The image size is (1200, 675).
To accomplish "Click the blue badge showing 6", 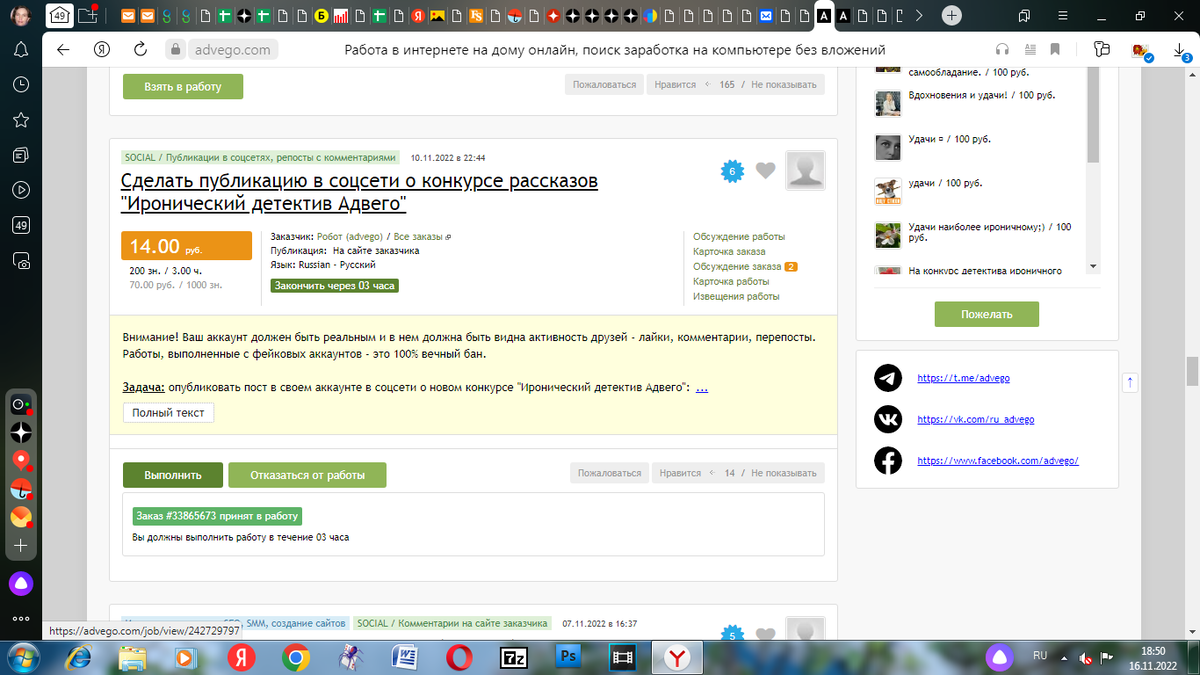I will 732,172.
